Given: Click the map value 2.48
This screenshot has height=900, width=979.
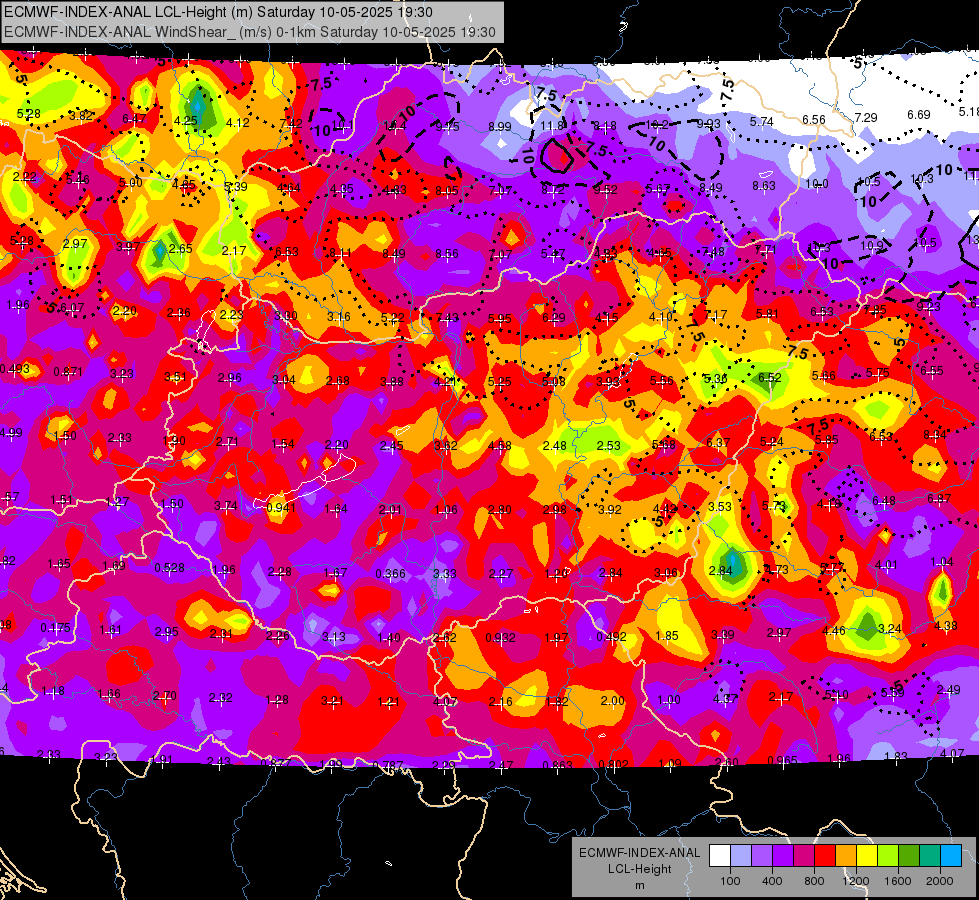Looking at the screenshot, I should tap(555, 445).
